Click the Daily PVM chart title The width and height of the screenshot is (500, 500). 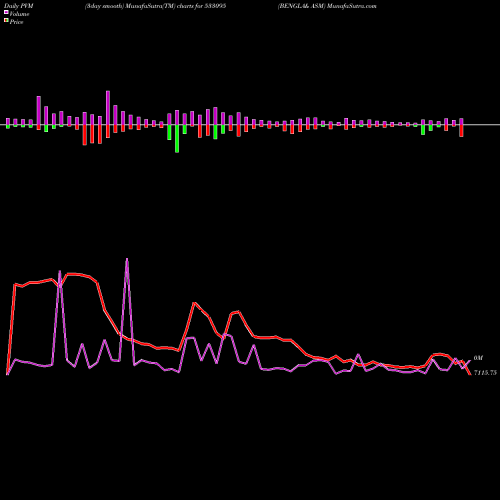19,6
